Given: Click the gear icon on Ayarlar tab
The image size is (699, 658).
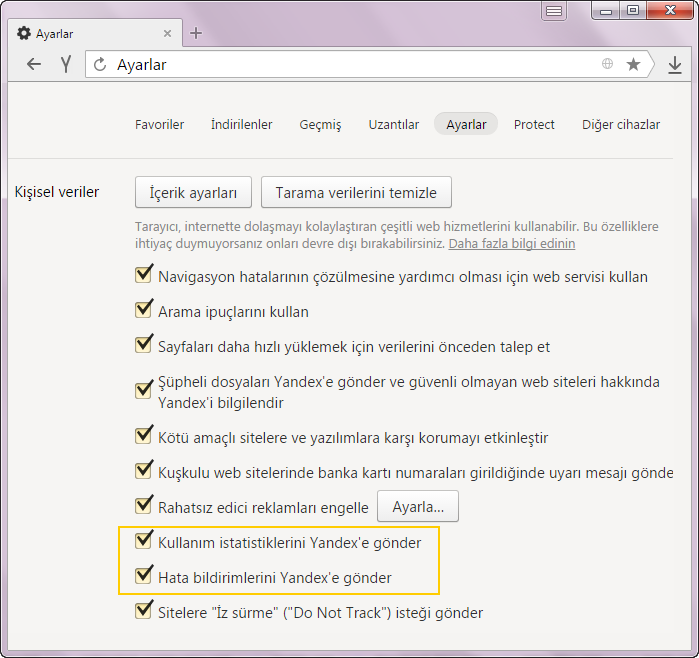Looking at the screenshot, I should tap(24, 33).
